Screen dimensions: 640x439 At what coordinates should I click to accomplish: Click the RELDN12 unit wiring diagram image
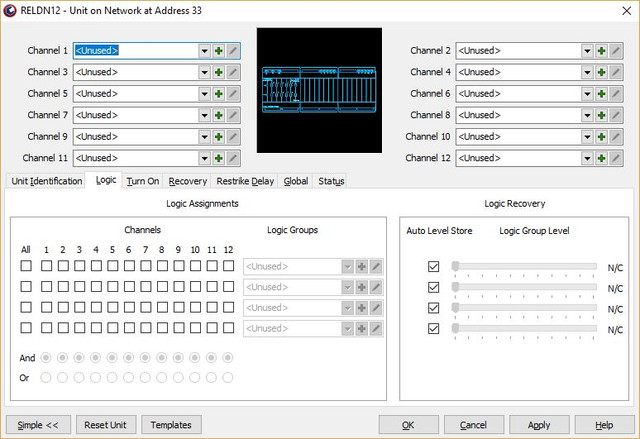tap(320, 91)
